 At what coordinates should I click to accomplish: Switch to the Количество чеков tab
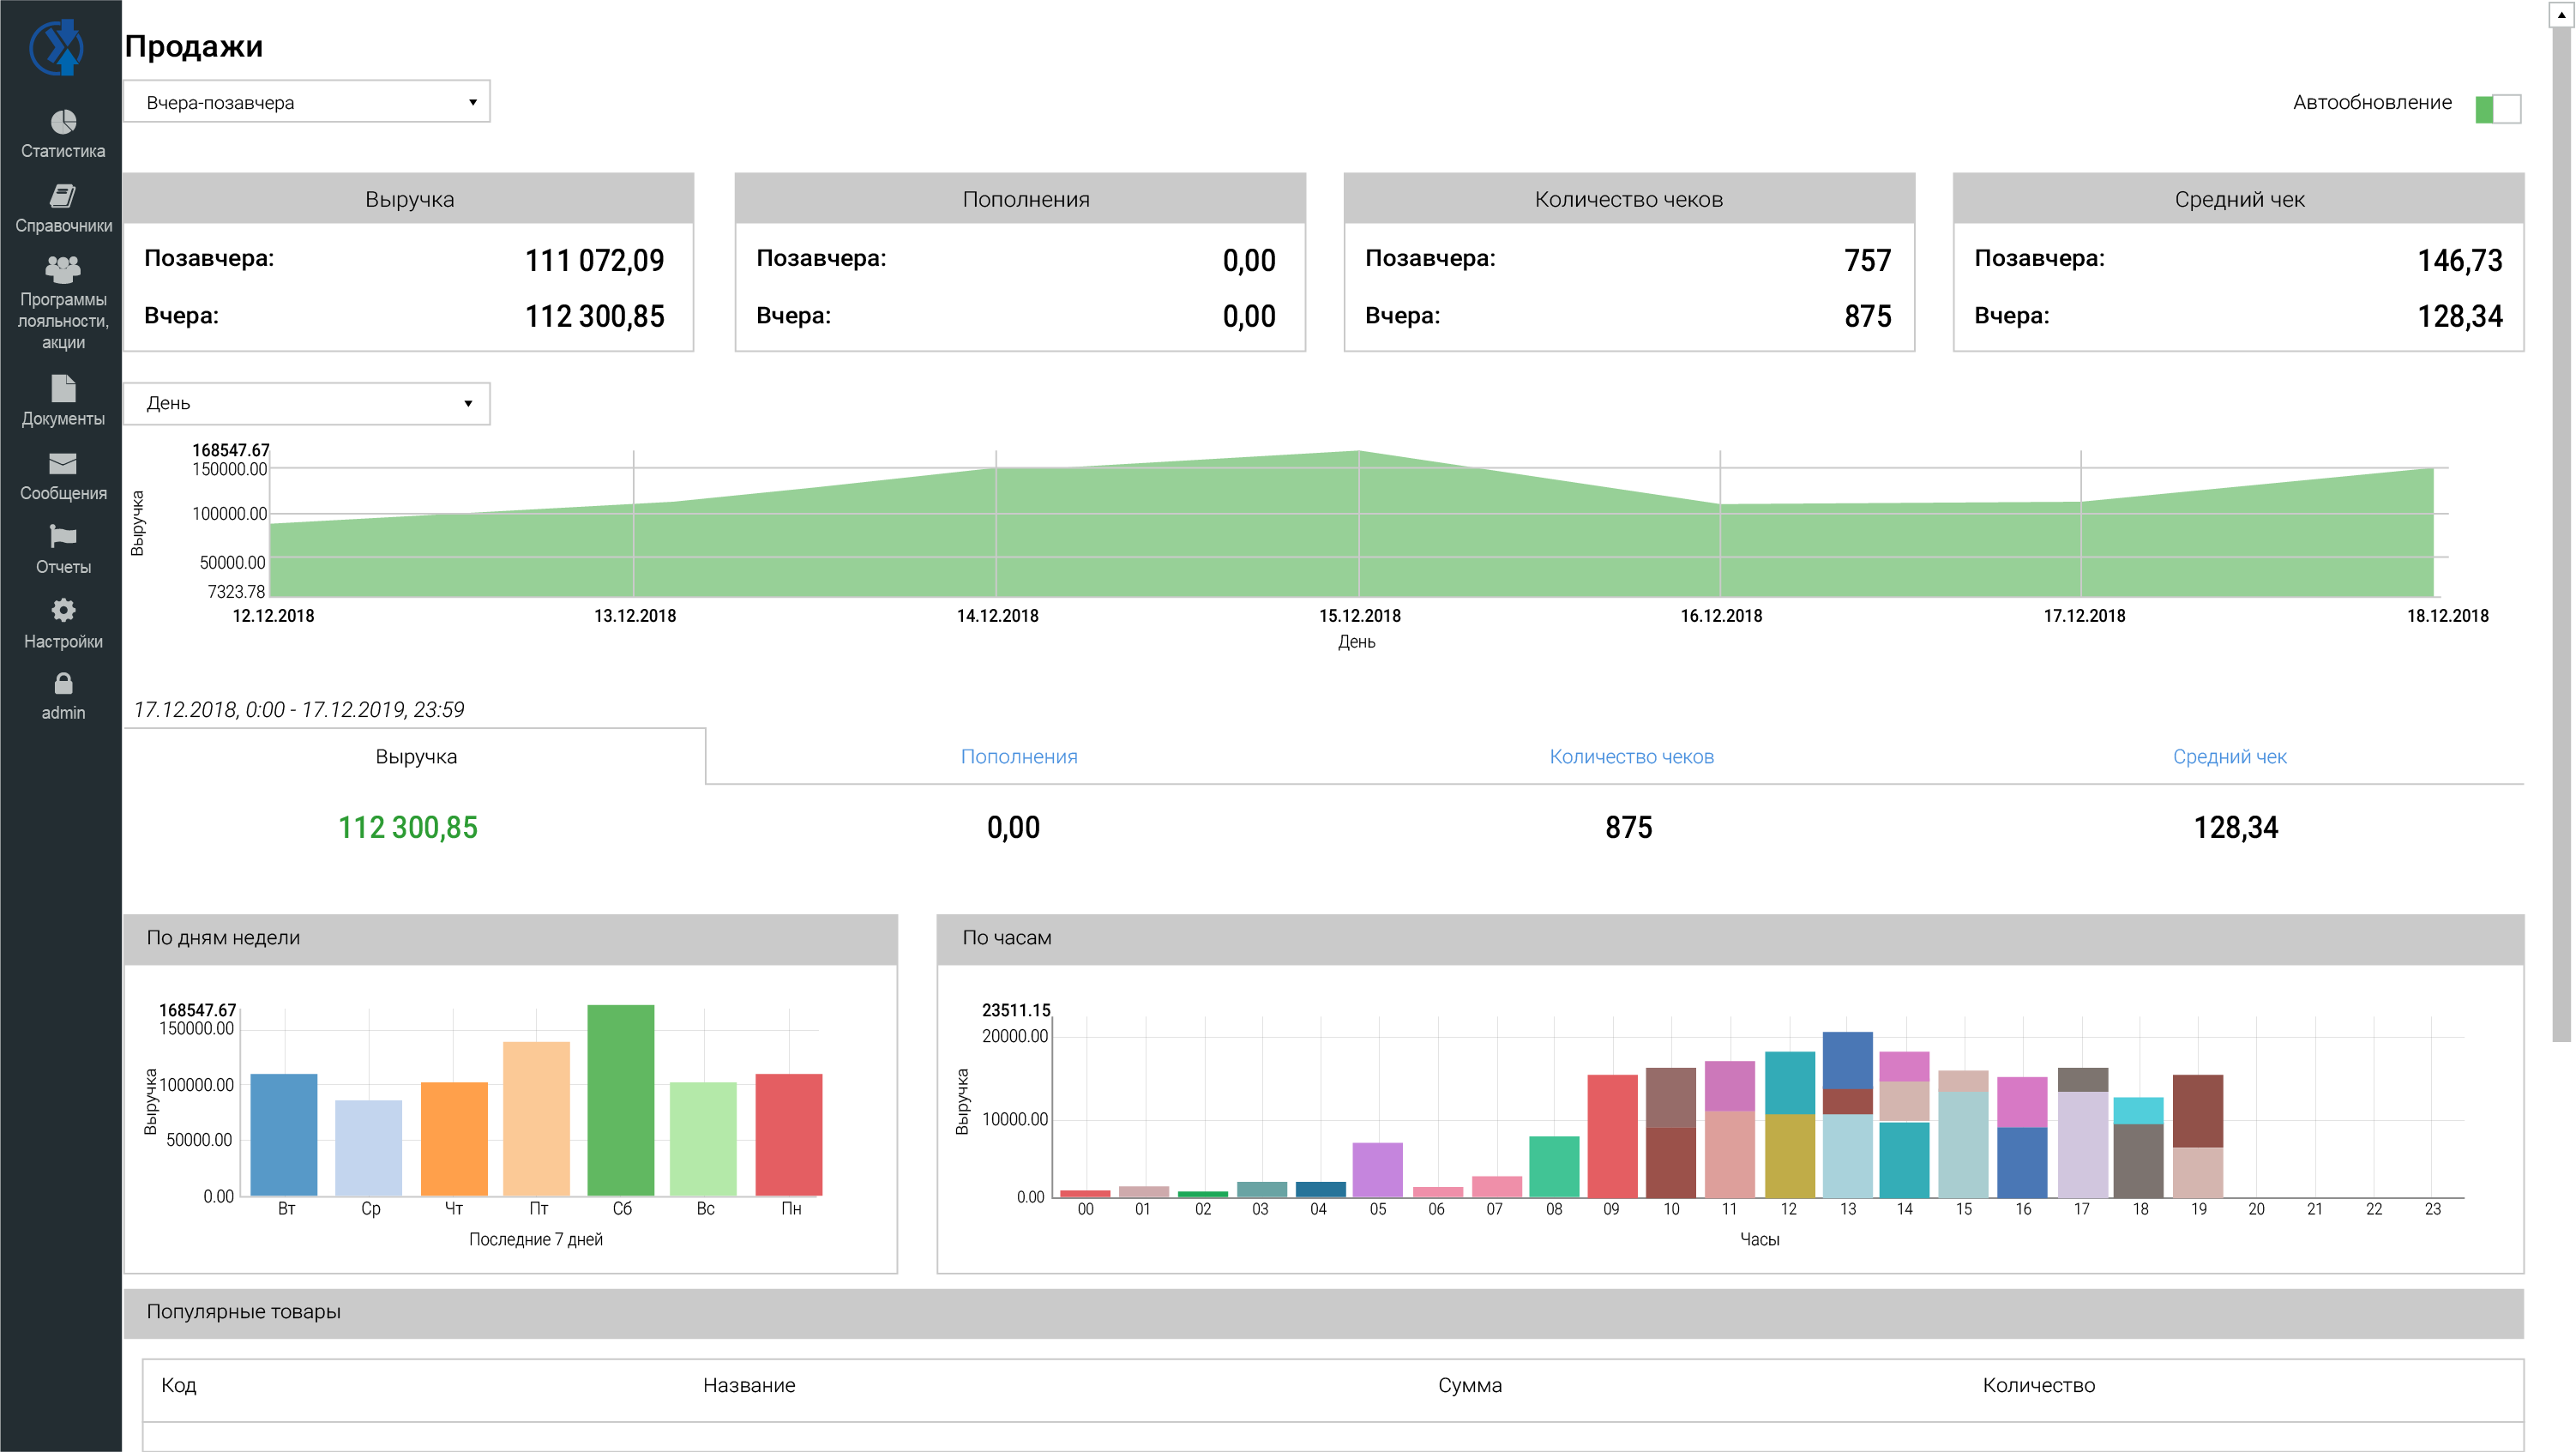pyautogui.click(x=1631, y=756)
